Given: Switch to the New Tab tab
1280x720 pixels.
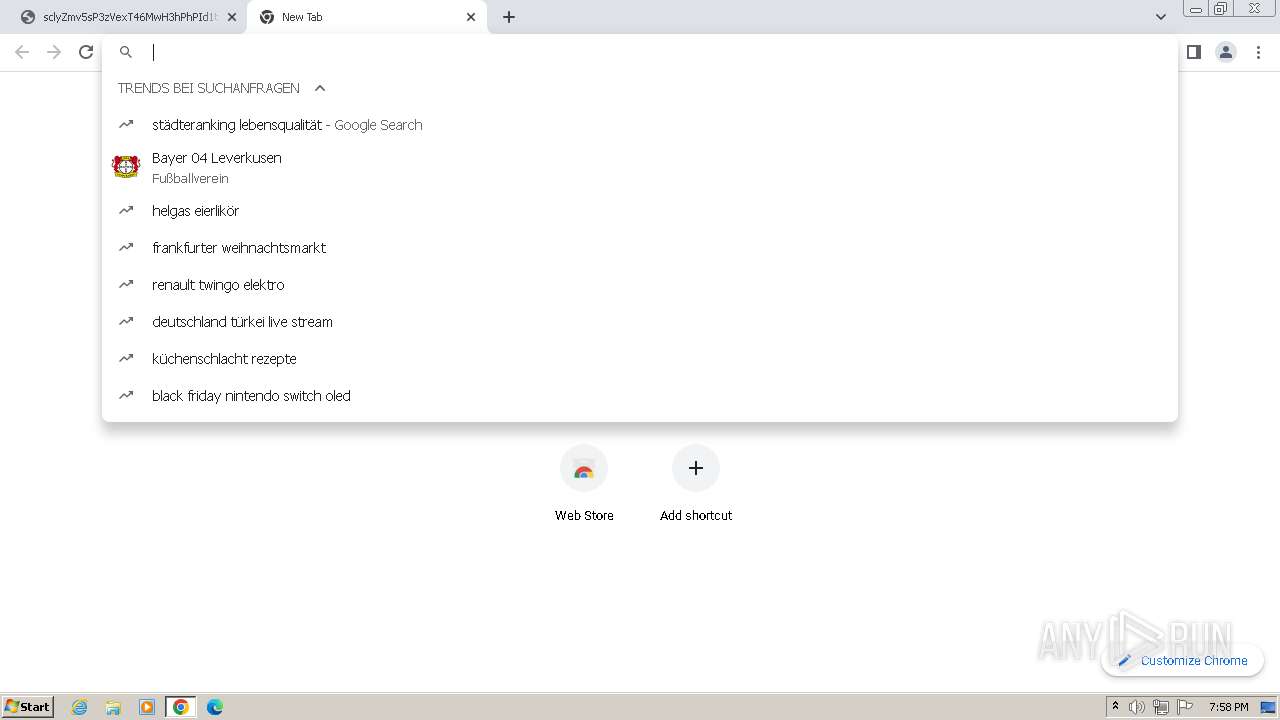Looking at the screenshot, I should point(367,17).
